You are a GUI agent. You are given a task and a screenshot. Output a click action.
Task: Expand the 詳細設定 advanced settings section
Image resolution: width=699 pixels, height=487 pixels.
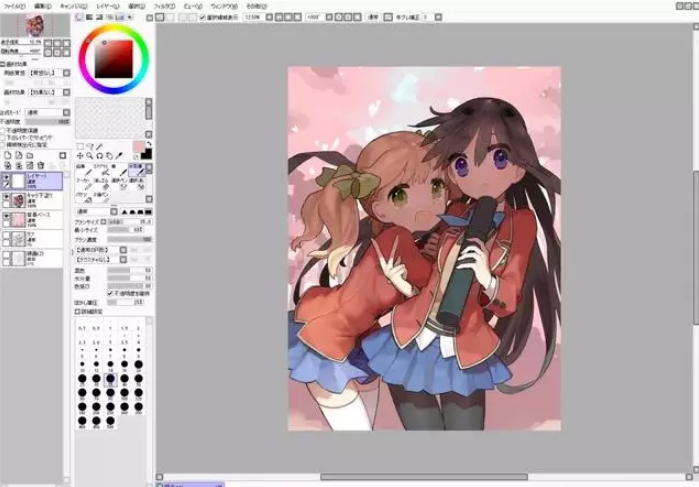coord(78,311)
